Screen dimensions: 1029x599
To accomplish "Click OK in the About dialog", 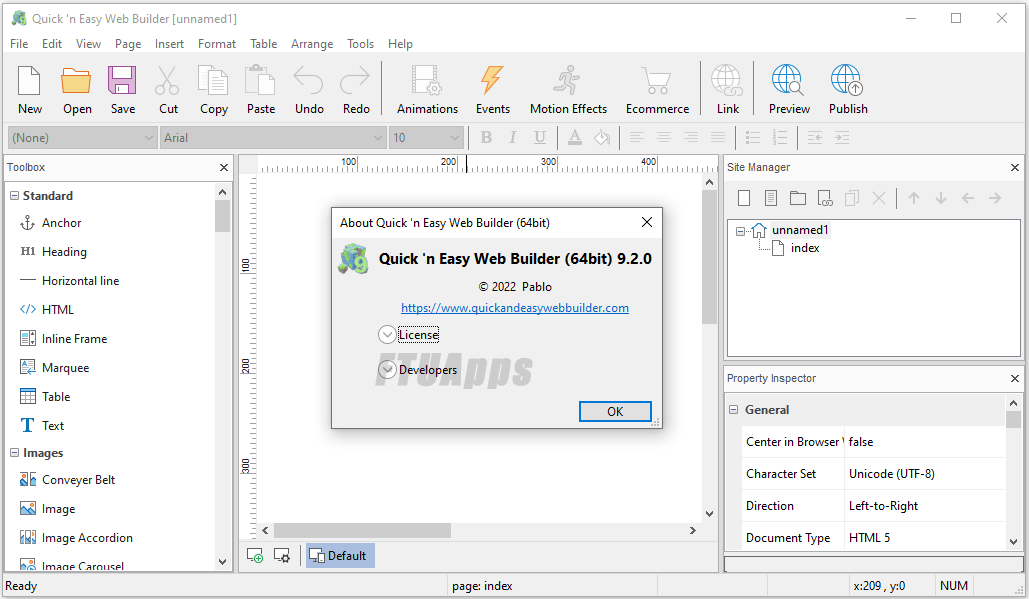I will pyautogui.click(x=615, y=411).
